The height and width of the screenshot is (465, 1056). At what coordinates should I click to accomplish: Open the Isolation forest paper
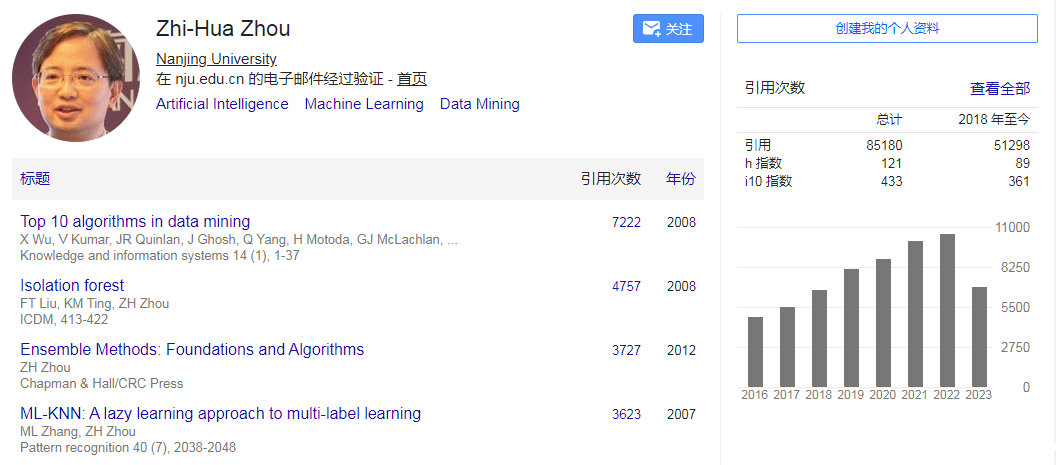(72, 286)
